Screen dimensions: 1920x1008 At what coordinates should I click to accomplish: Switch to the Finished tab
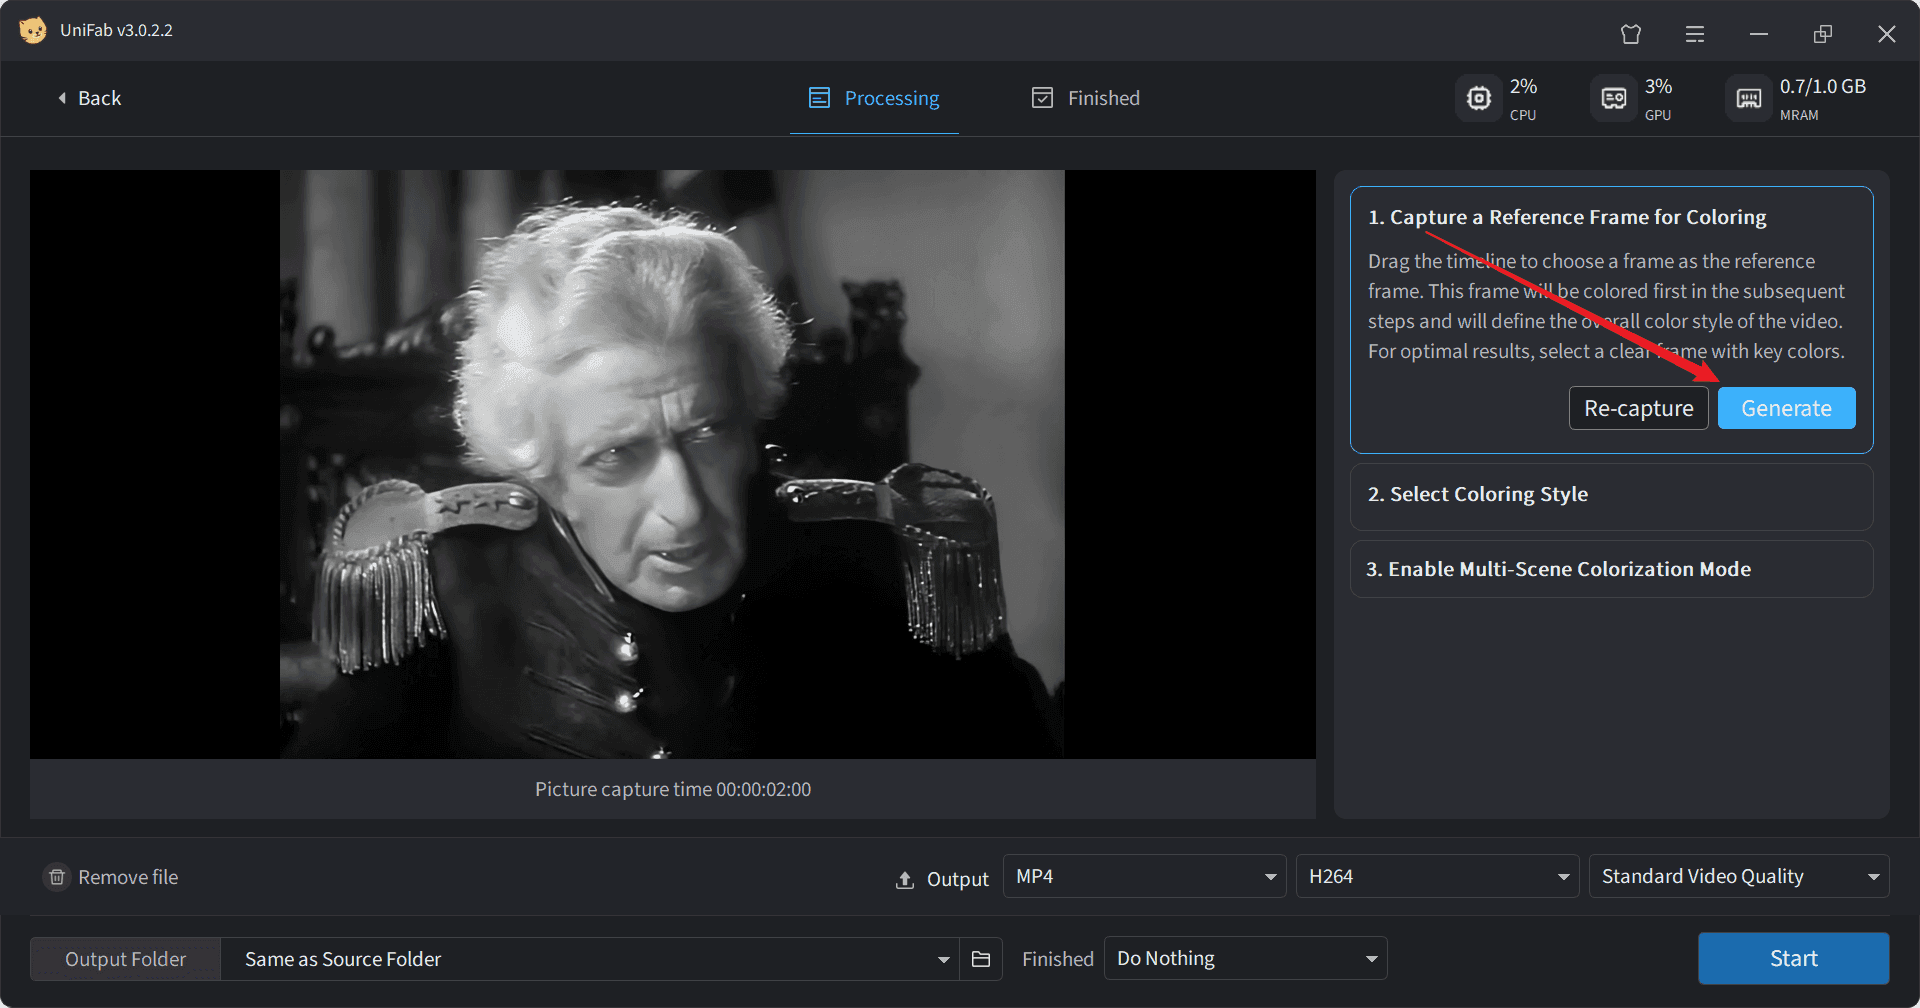coord(1086,98)
